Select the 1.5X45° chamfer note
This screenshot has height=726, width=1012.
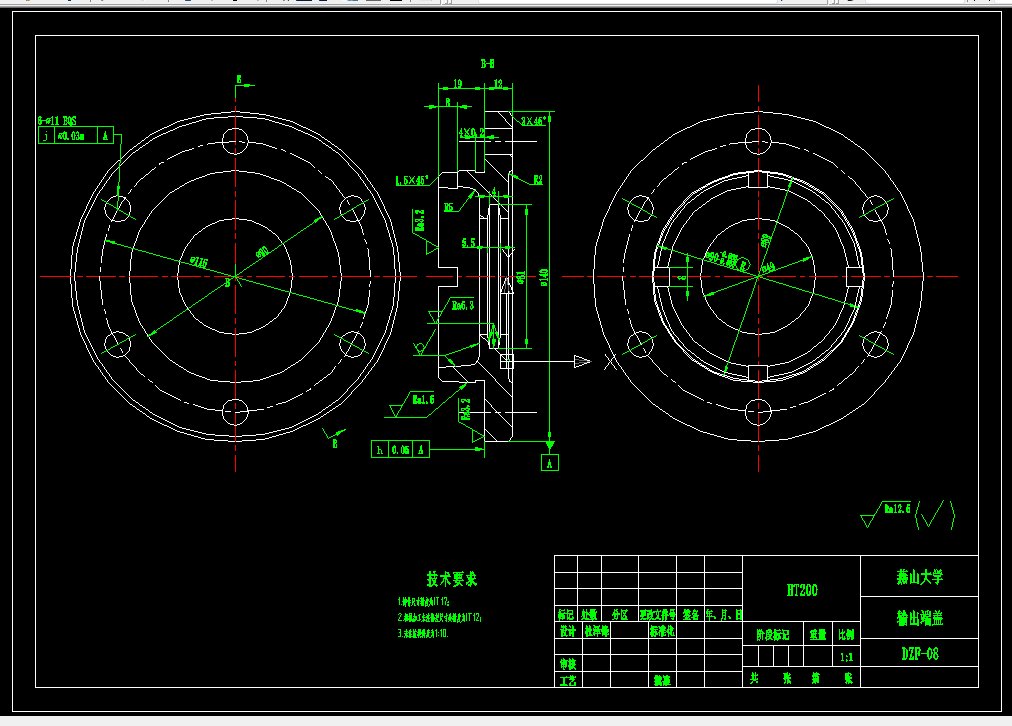coord(412,181)
